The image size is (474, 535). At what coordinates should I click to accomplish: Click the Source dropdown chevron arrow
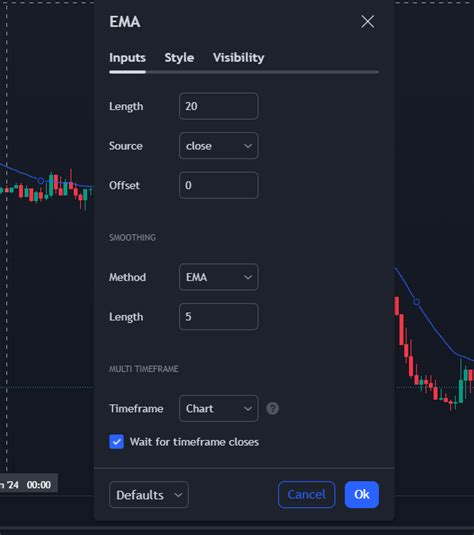pos(248,146)
